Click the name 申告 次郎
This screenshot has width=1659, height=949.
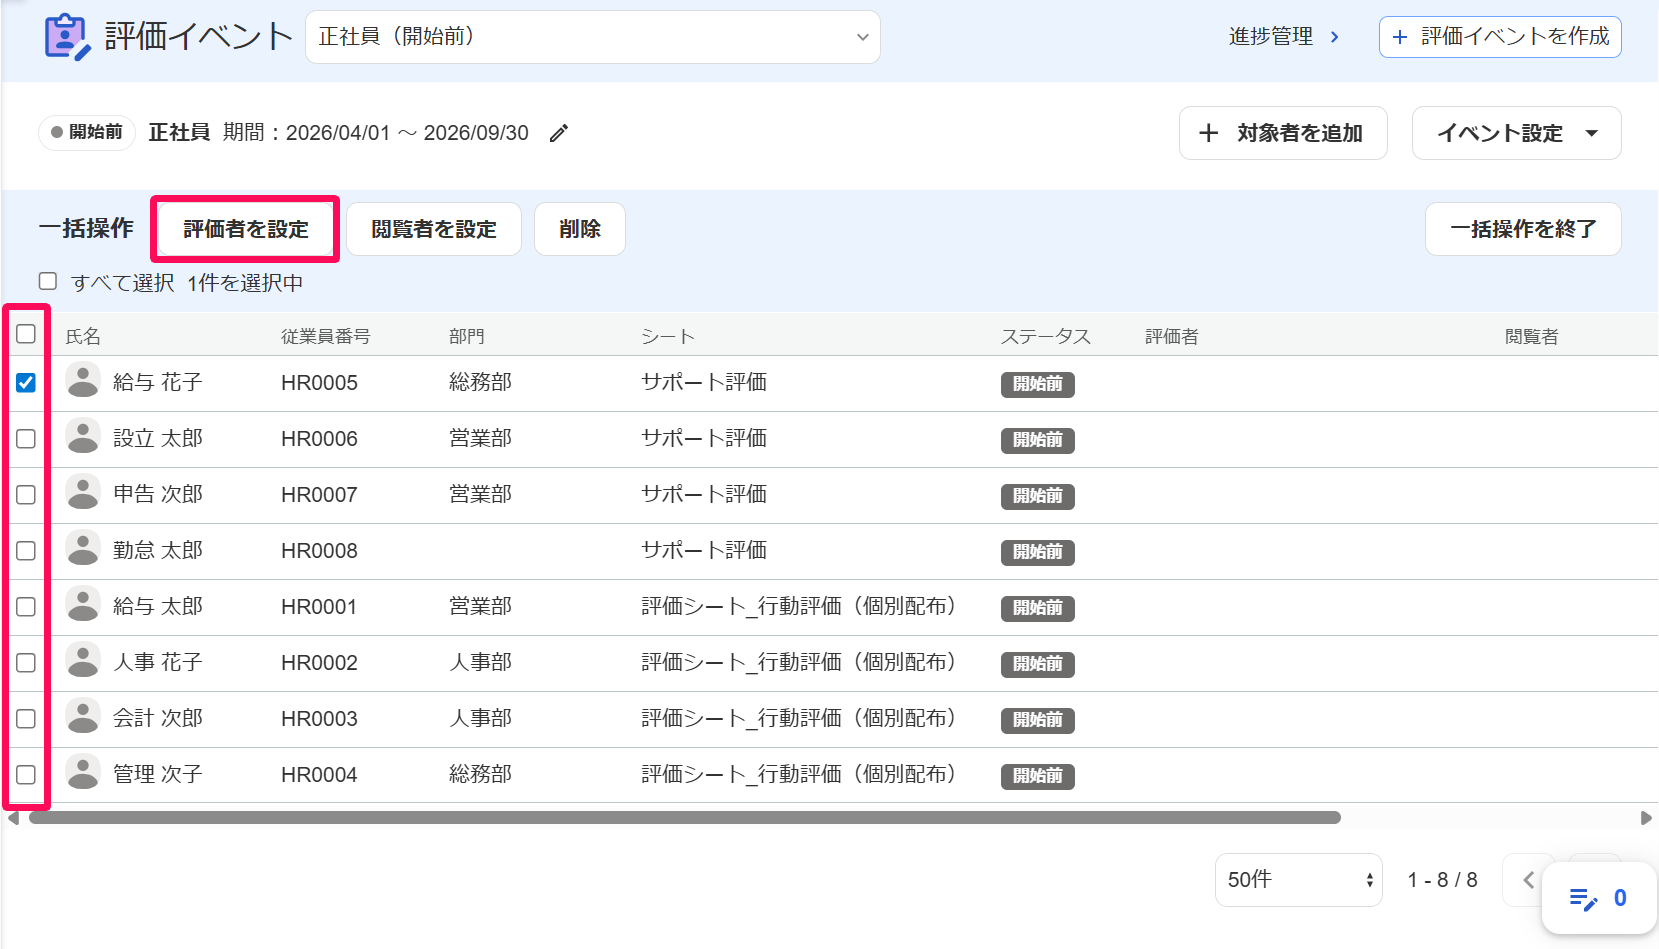coord(158,494)
